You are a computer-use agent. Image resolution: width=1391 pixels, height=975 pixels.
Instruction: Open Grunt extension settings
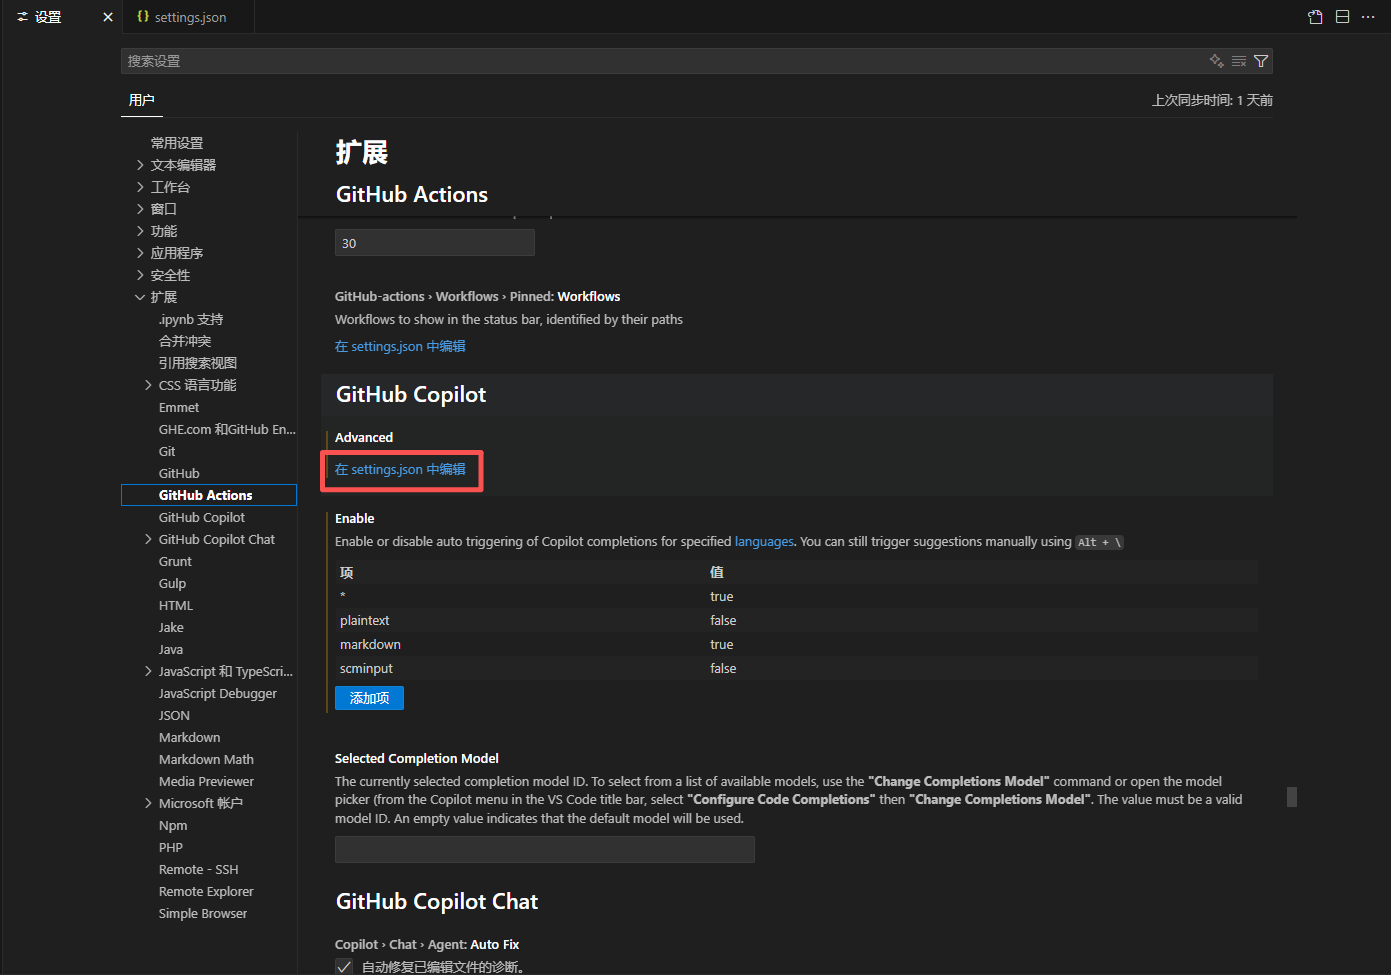pyautogui.click(x=175, y=561)
